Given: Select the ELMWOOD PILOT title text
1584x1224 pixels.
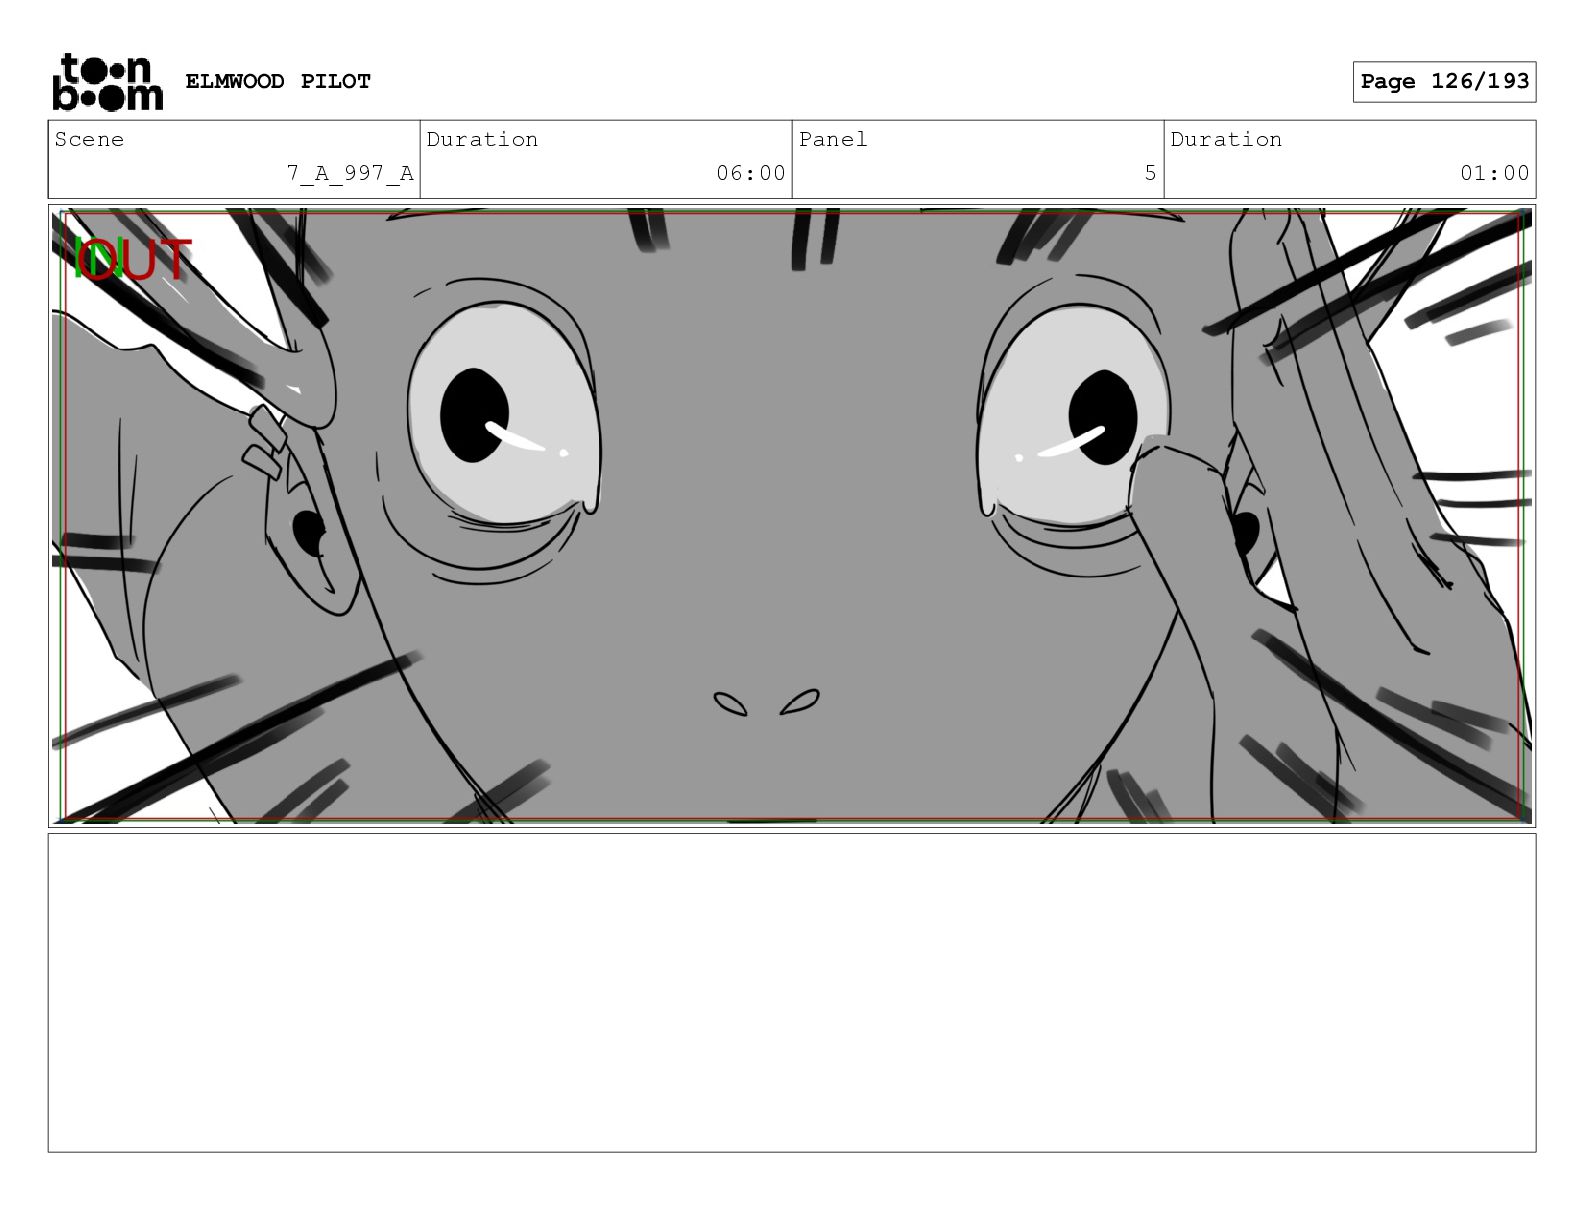Looking at the screenshot, I should [x=278, y=81].
